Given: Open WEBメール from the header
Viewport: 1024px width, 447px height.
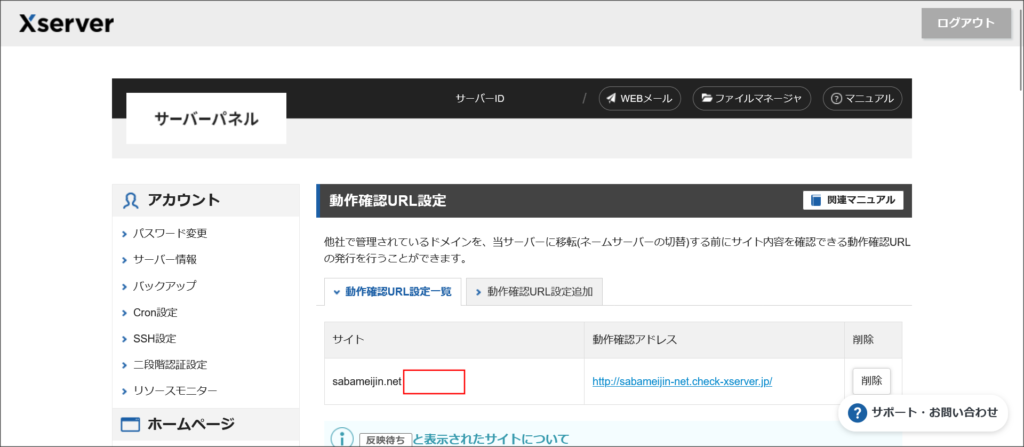Looking at the screenshot, I should tap(640, 98).
